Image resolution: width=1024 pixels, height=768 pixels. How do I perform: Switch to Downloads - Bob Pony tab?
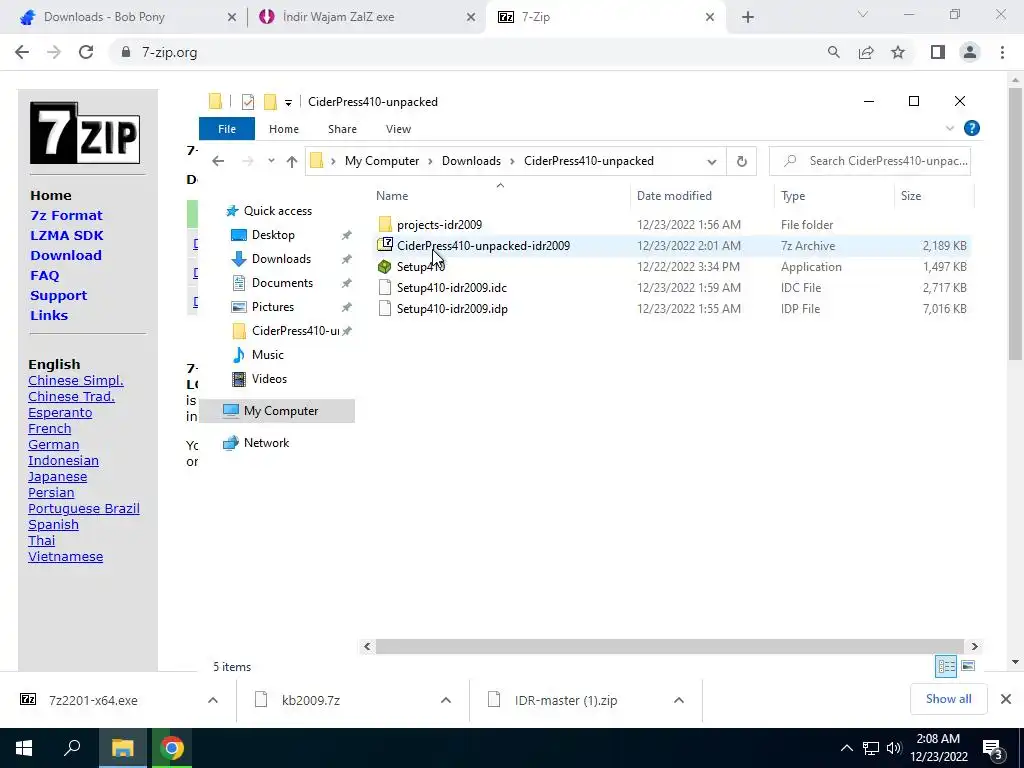pos(104,17)
